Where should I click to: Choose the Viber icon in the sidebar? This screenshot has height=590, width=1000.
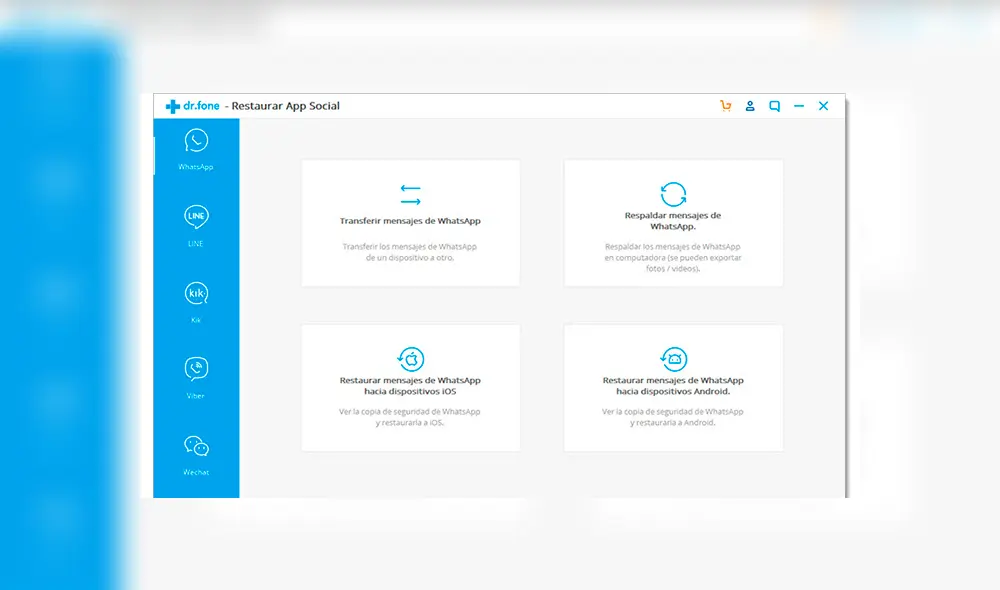196,369
